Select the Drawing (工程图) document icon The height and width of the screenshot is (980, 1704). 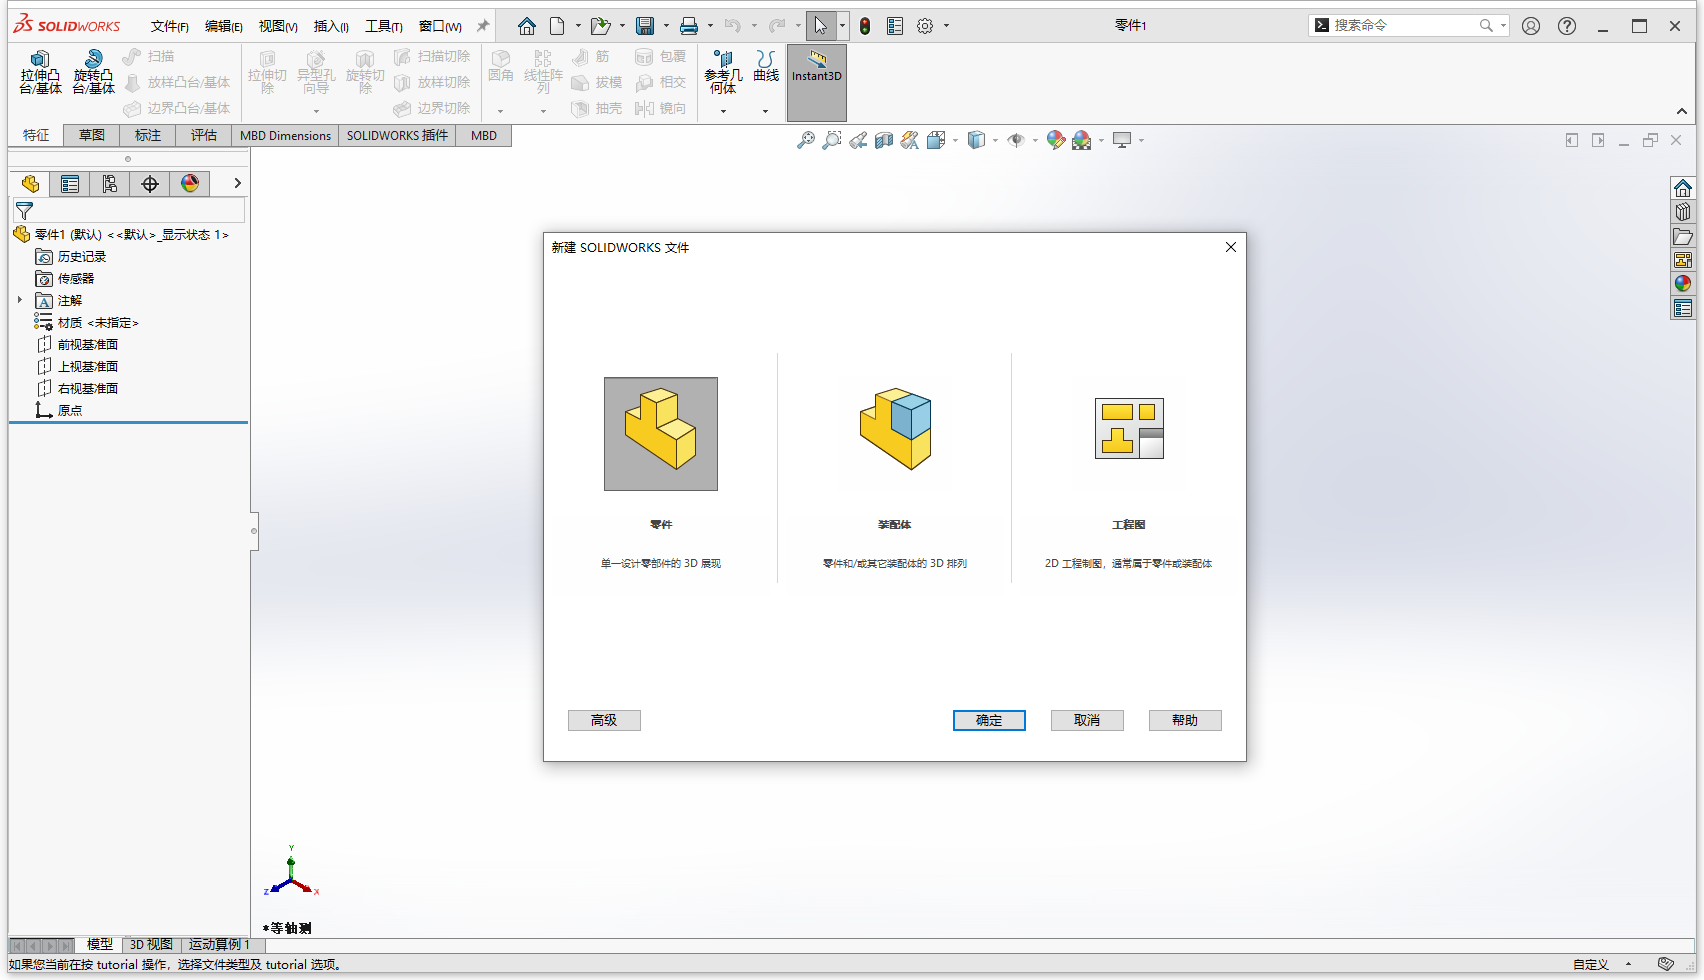pyautogui.click(x=1129, y=429)
